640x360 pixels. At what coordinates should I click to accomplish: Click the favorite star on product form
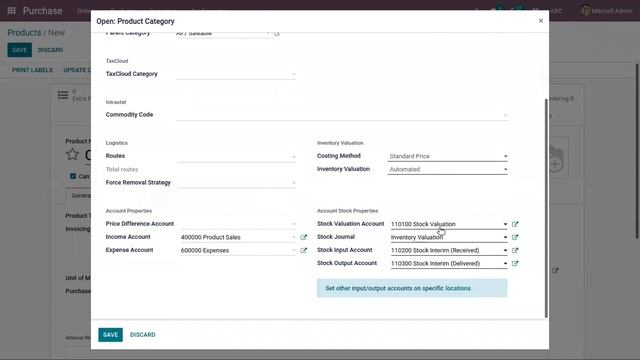click(x=72, y=154)
